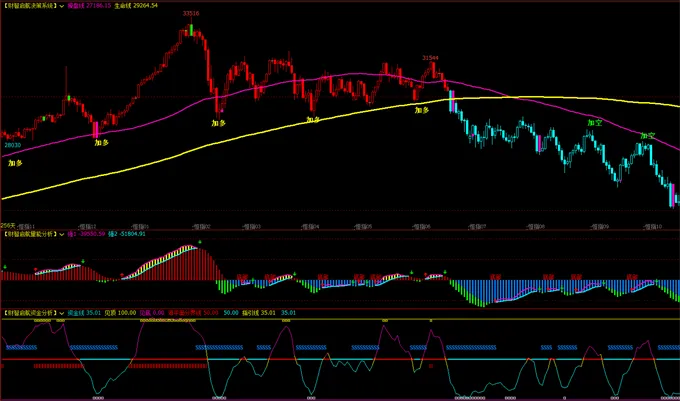The height and width of the screenshot is (401, 680).
Task: Click the 生命线 29264.54 value label
Action: click(136, 6)
